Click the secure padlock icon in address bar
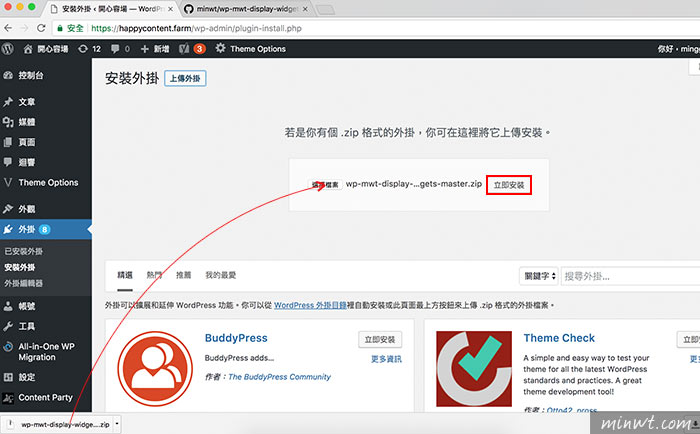Screen dimensions: 700x434 click(59, 28)
